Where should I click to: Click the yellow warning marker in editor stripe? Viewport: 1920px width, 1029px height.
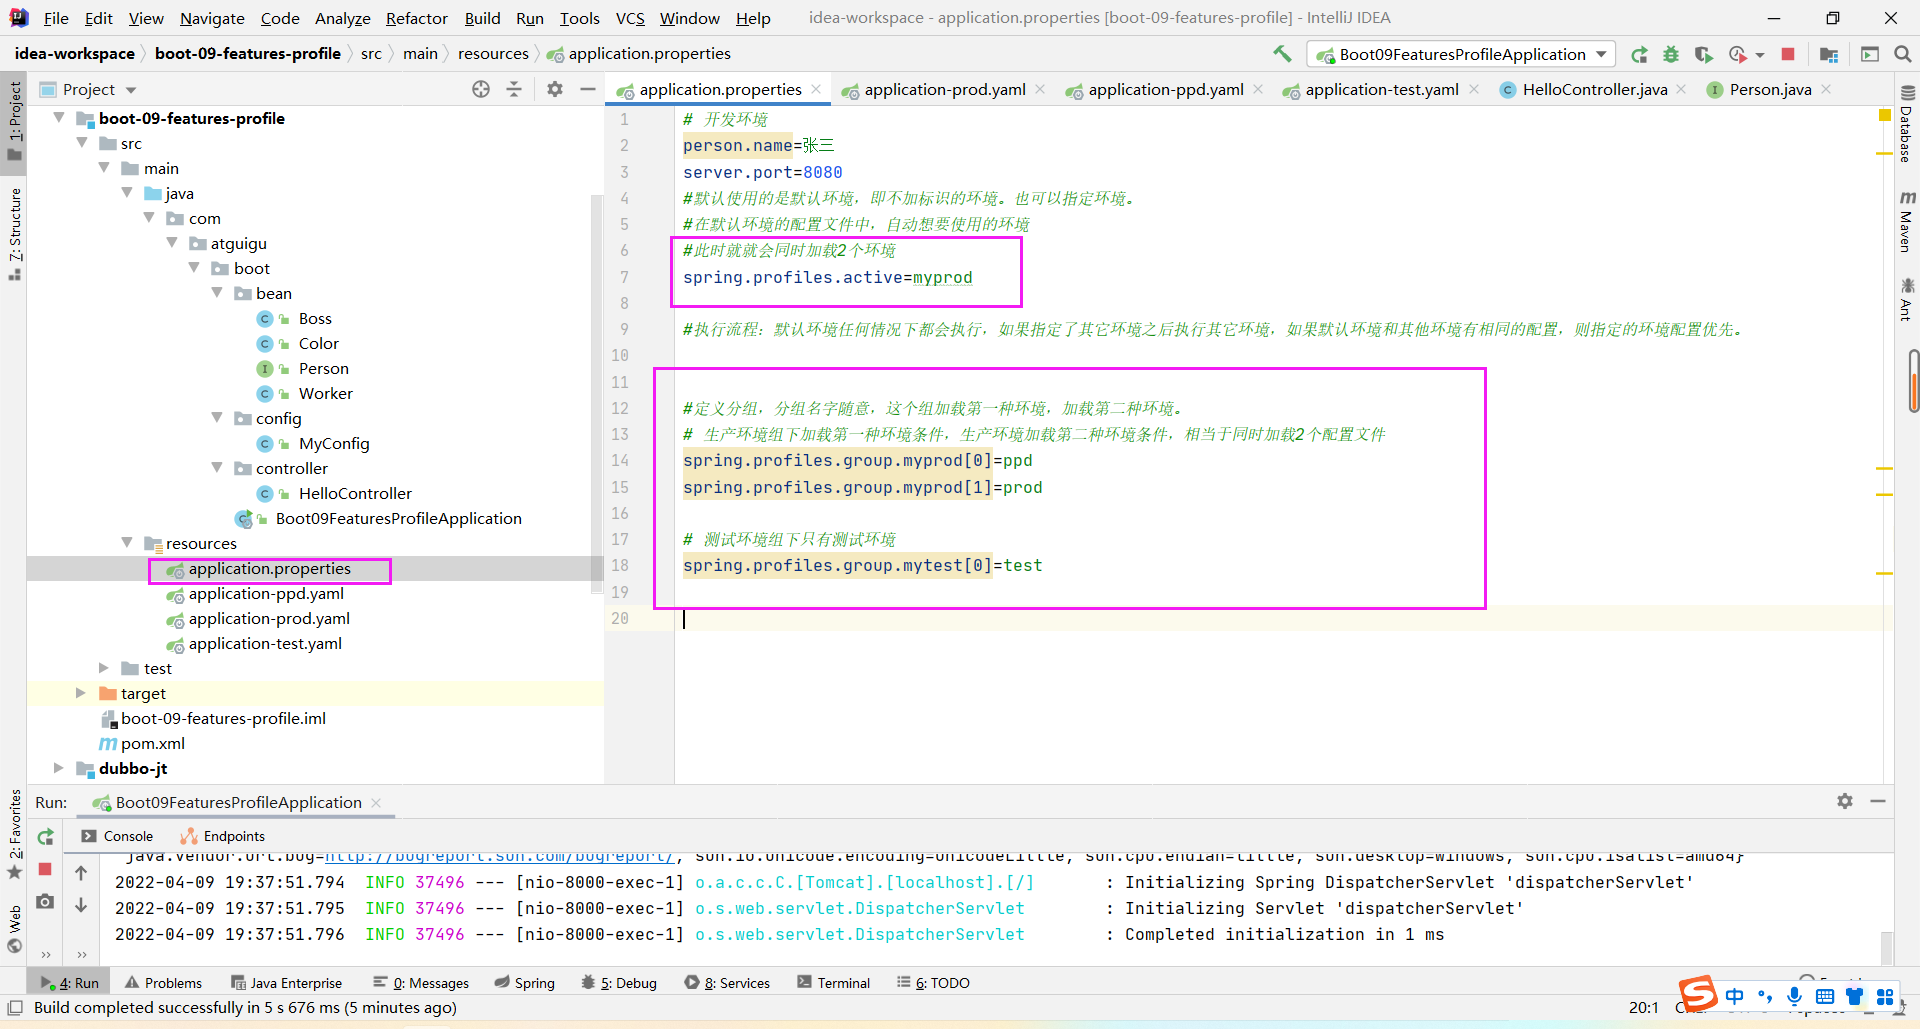click(1885, 116)
